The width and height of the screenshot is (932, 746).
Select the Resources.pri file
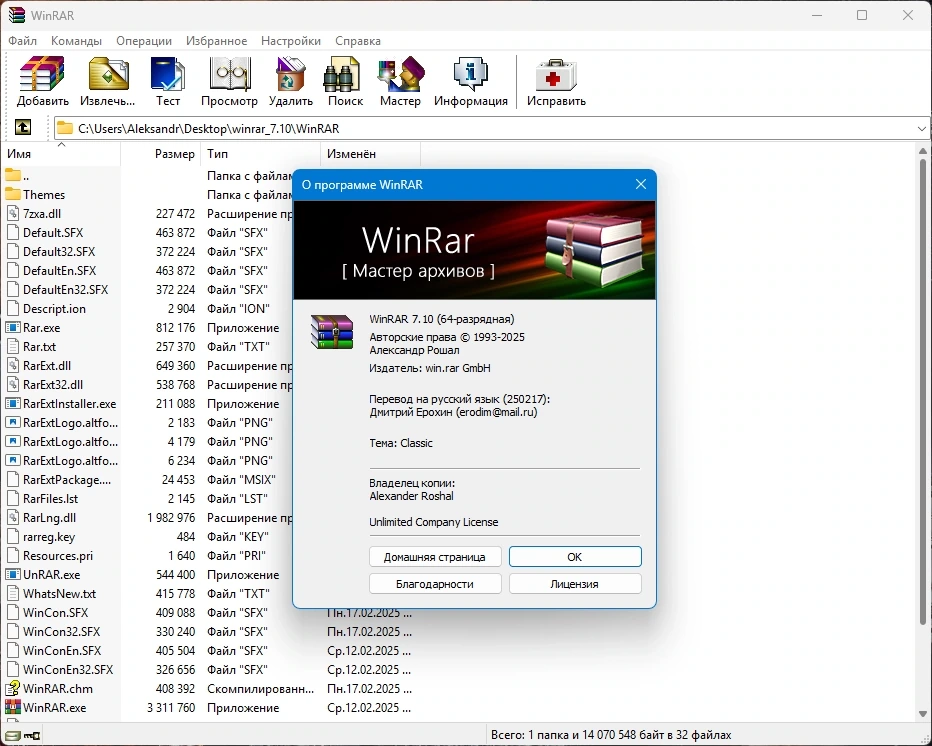[58, 556]
